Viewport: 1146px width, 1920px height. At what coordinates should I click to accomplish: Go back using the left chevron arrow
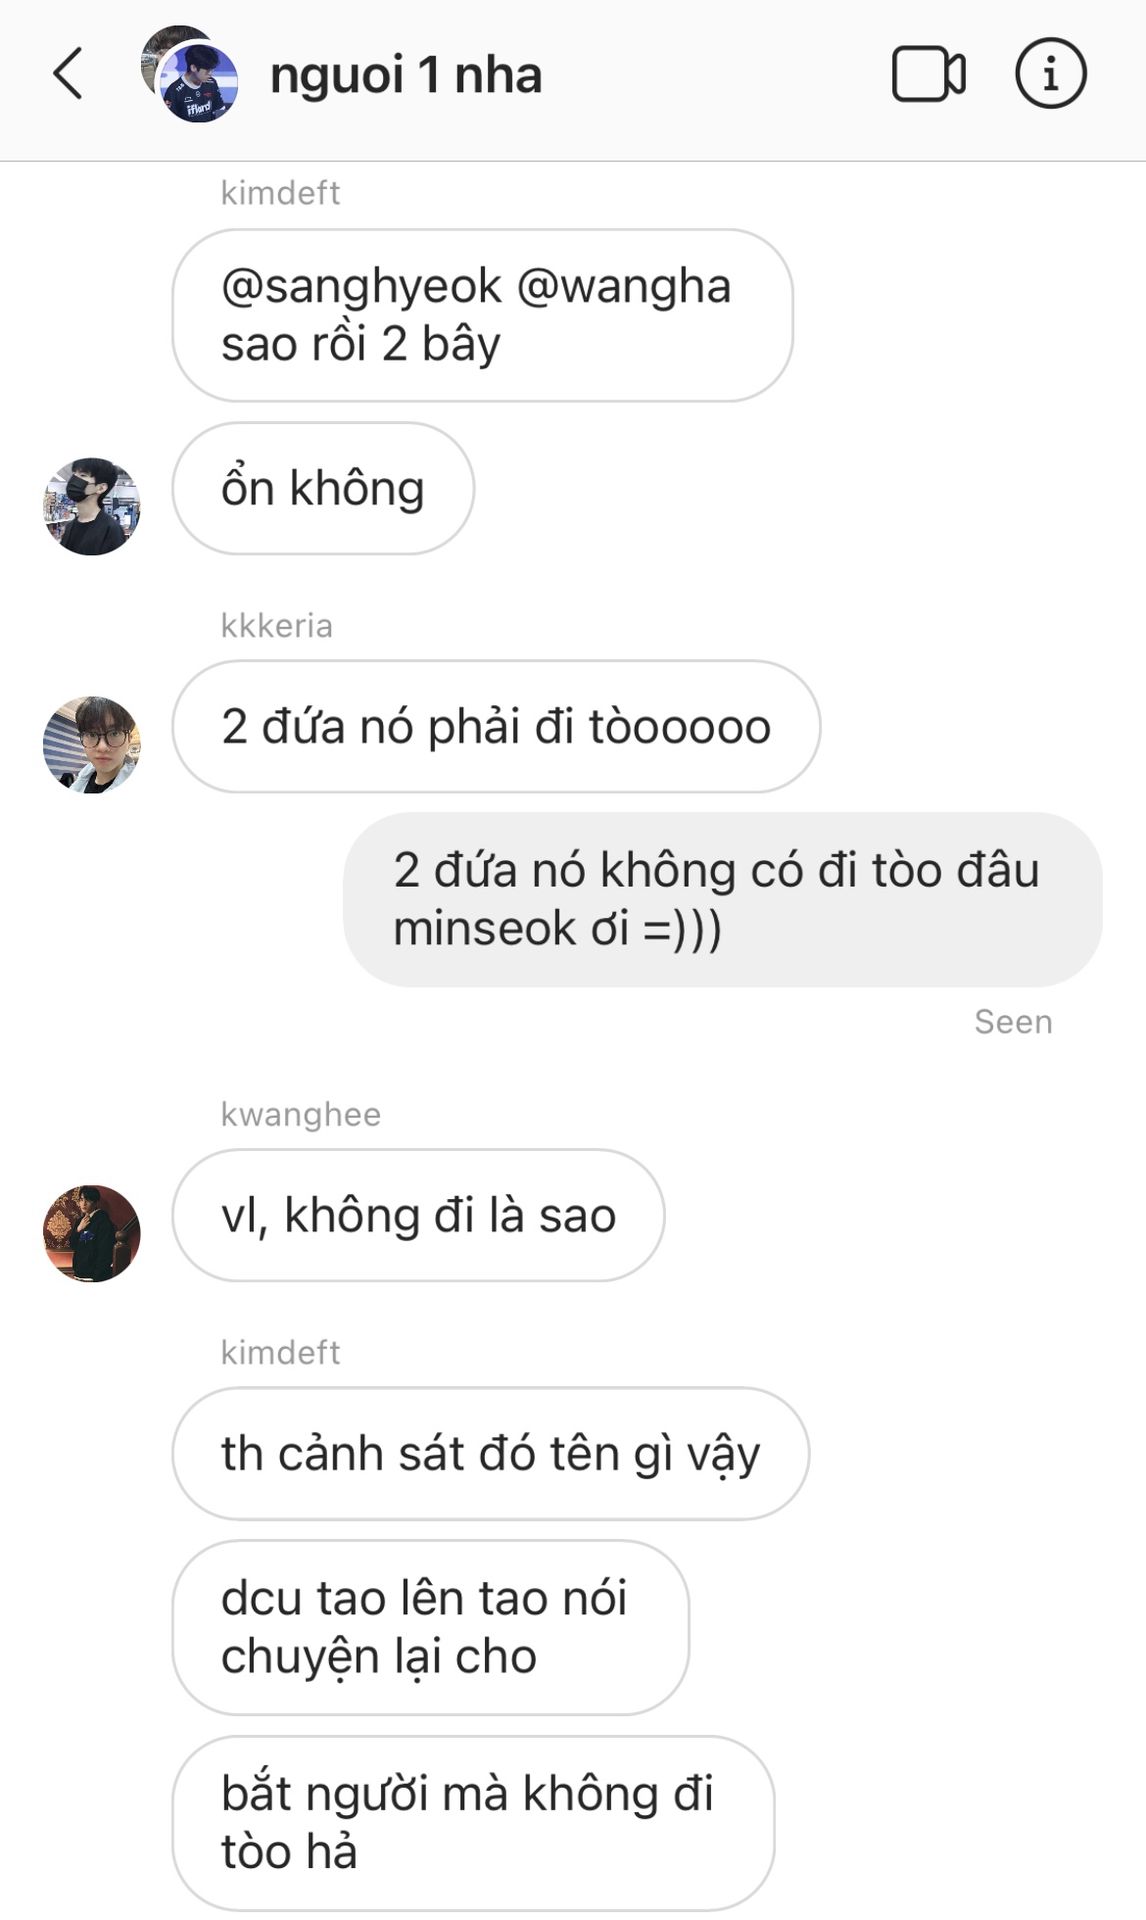pyautogui.click(x=68, y=74)
